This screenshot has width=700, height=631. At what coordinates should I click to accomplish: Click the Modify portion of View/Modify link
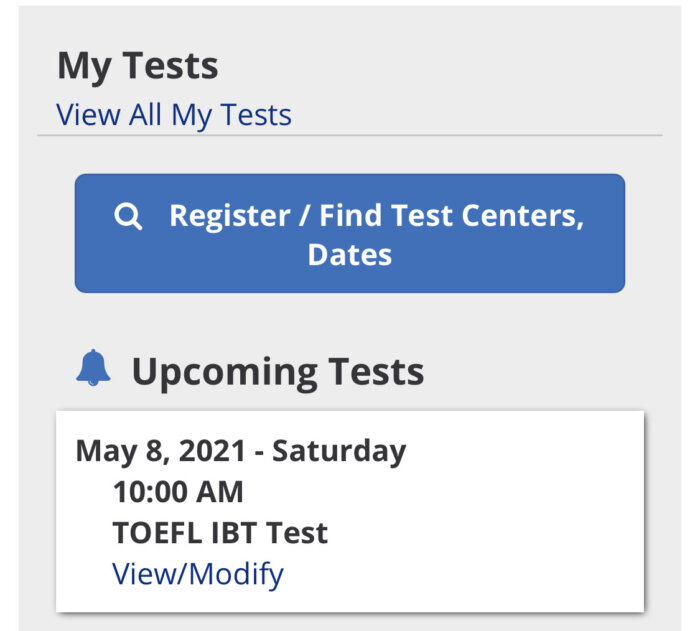coord(236,575)
